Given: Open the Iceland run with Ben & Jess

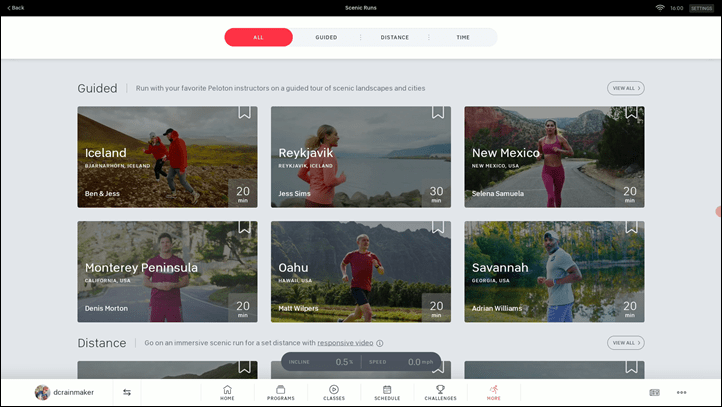Looking at the screenshot, I should [x=167, y=157].
